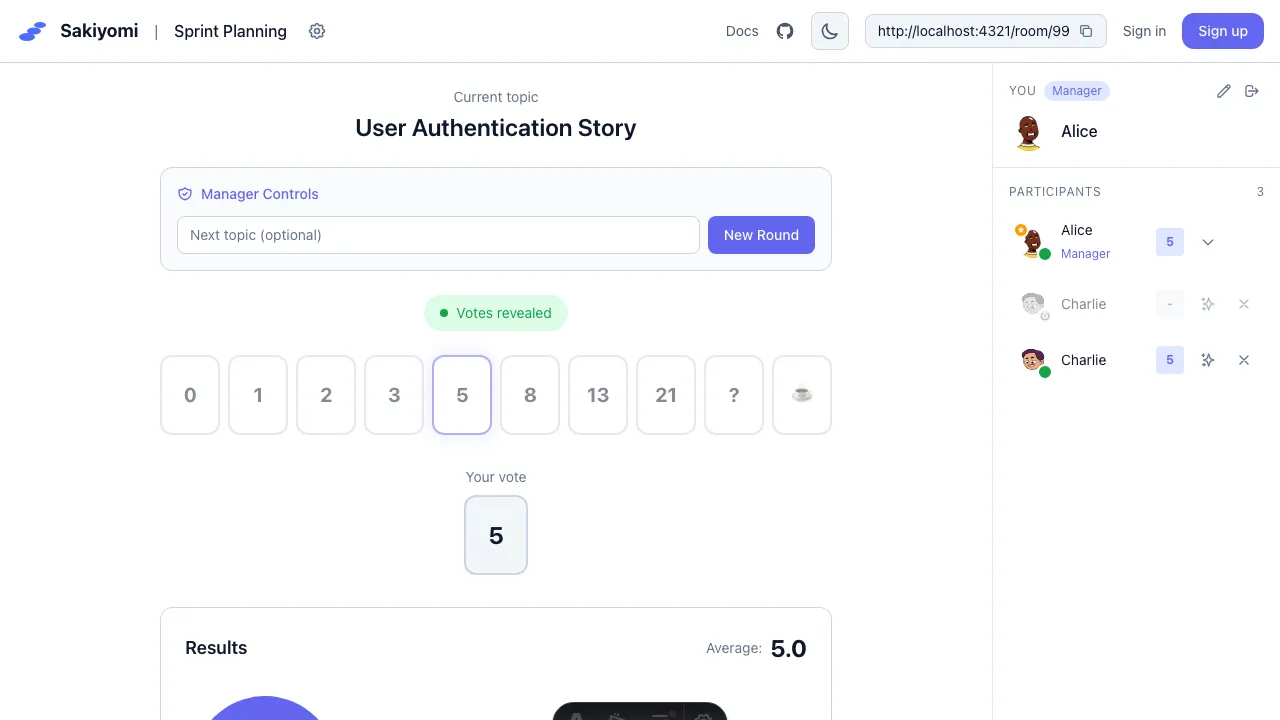Viewport: 1280px width, 720px height.
Task: Toggle dark mode
Action: click(x=829, y=31)
